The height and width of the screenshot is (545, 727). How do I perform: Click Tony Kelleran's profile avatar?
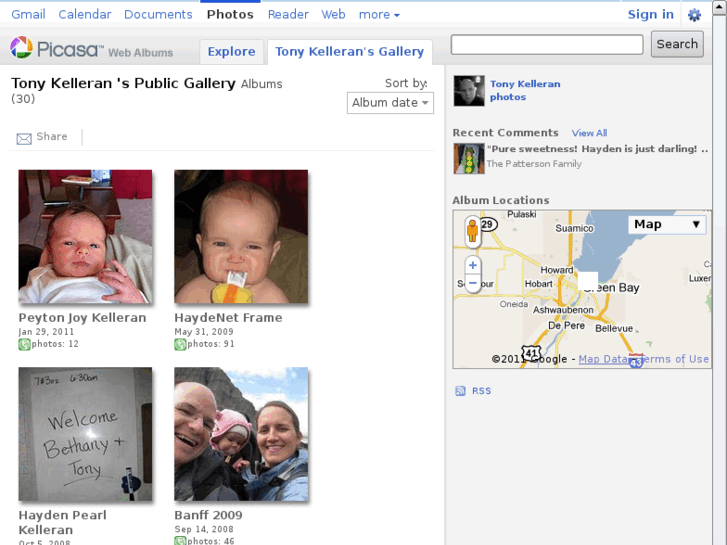point(468,90)
